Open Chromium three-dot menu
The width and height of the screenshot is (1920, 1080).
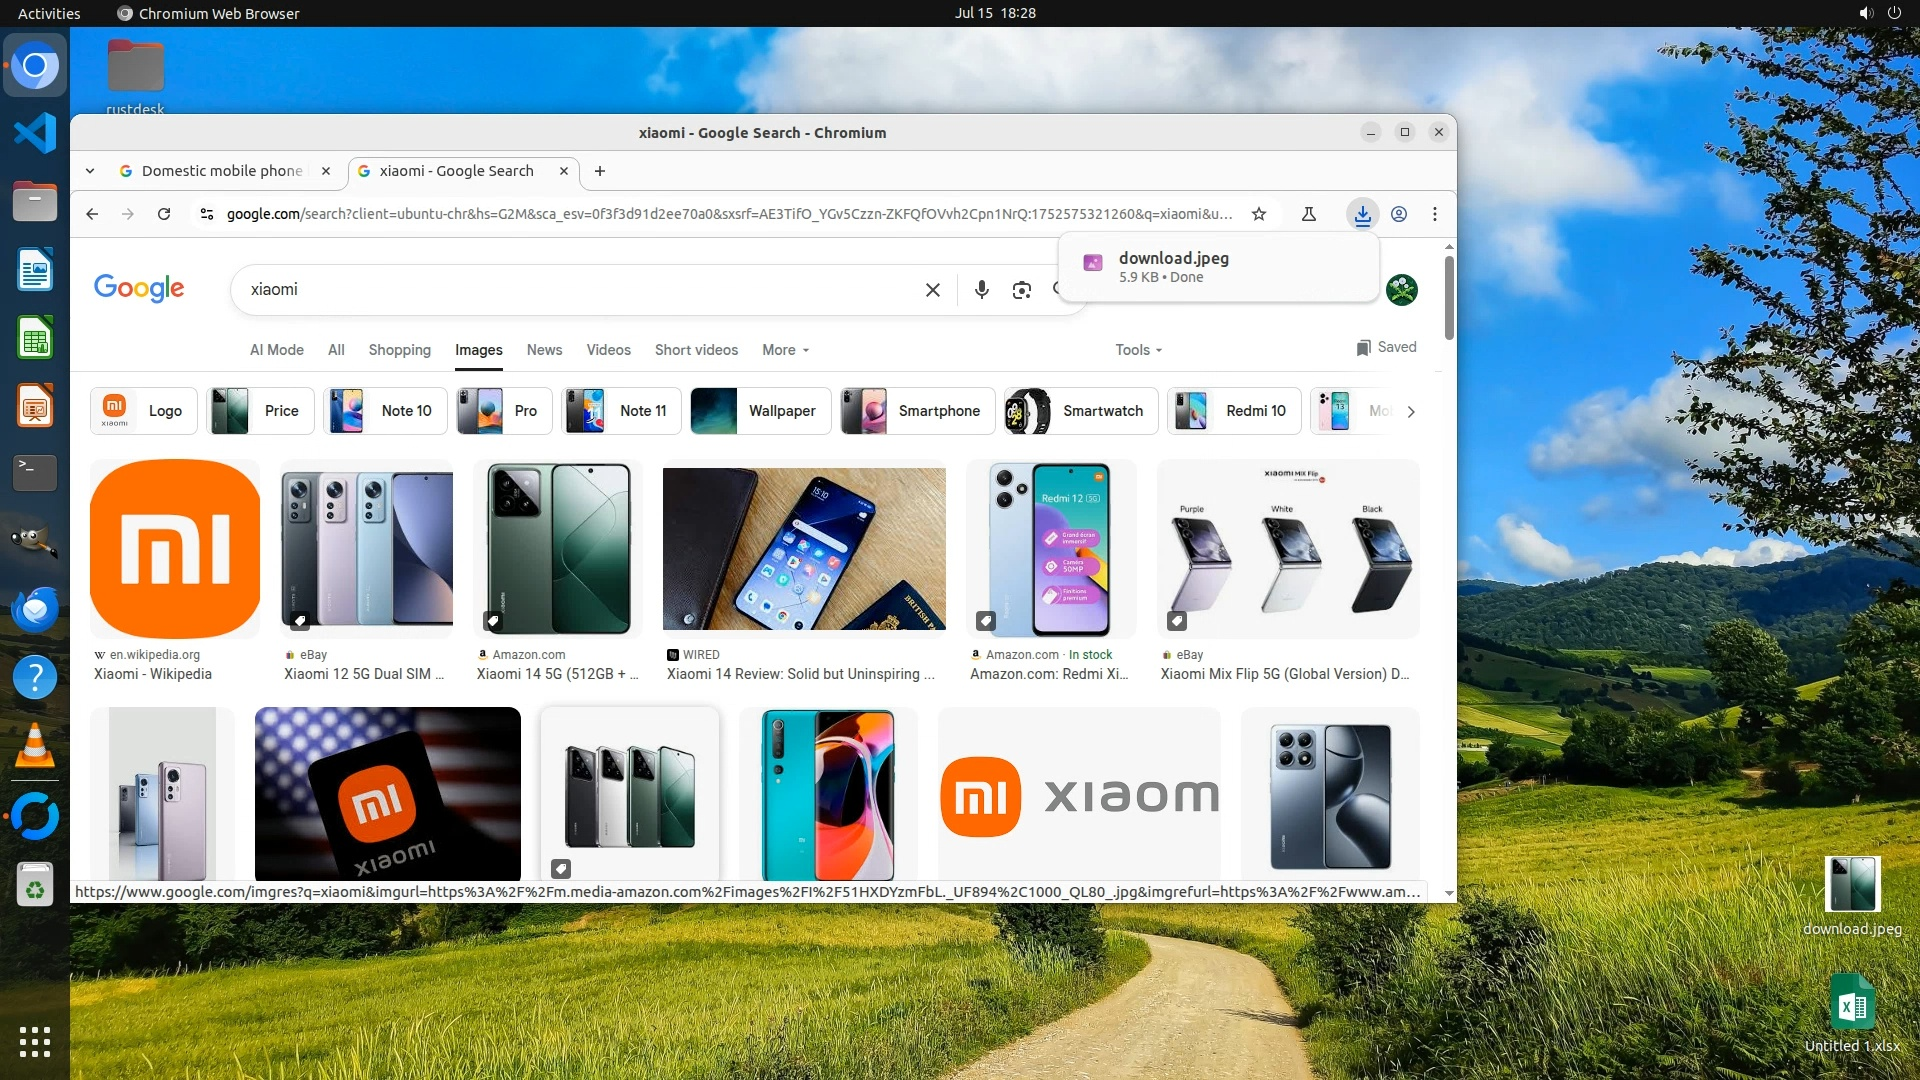(1434, 214)
